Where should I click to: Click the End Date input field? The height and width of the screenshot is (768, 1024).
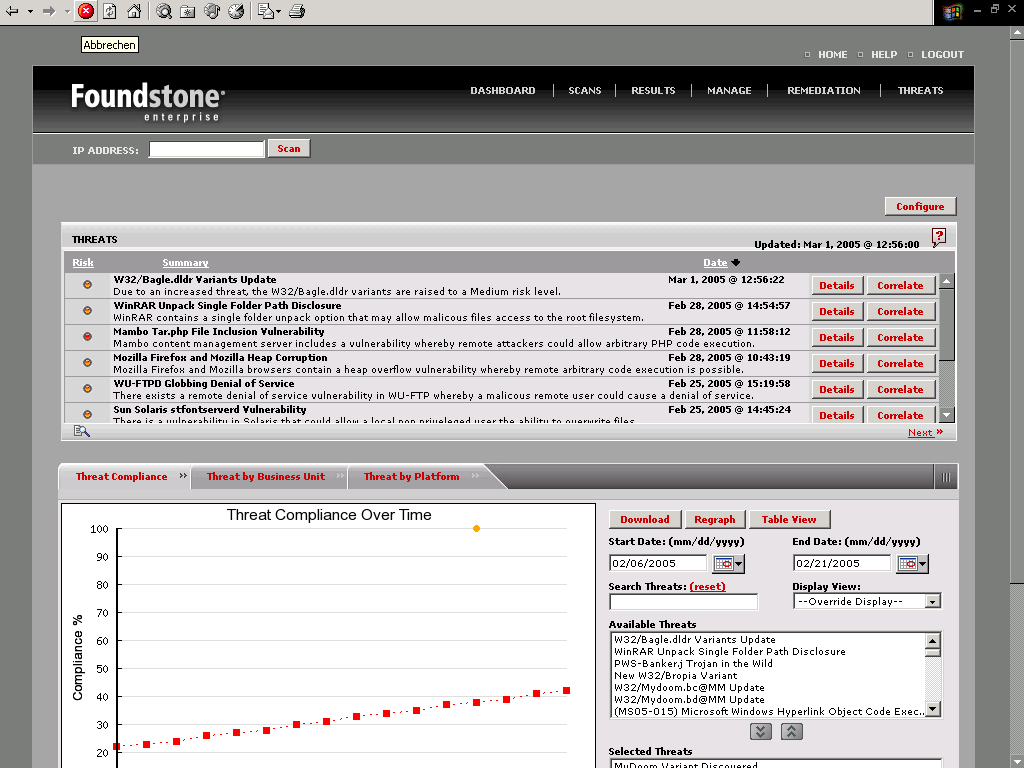tap(842, 564)
